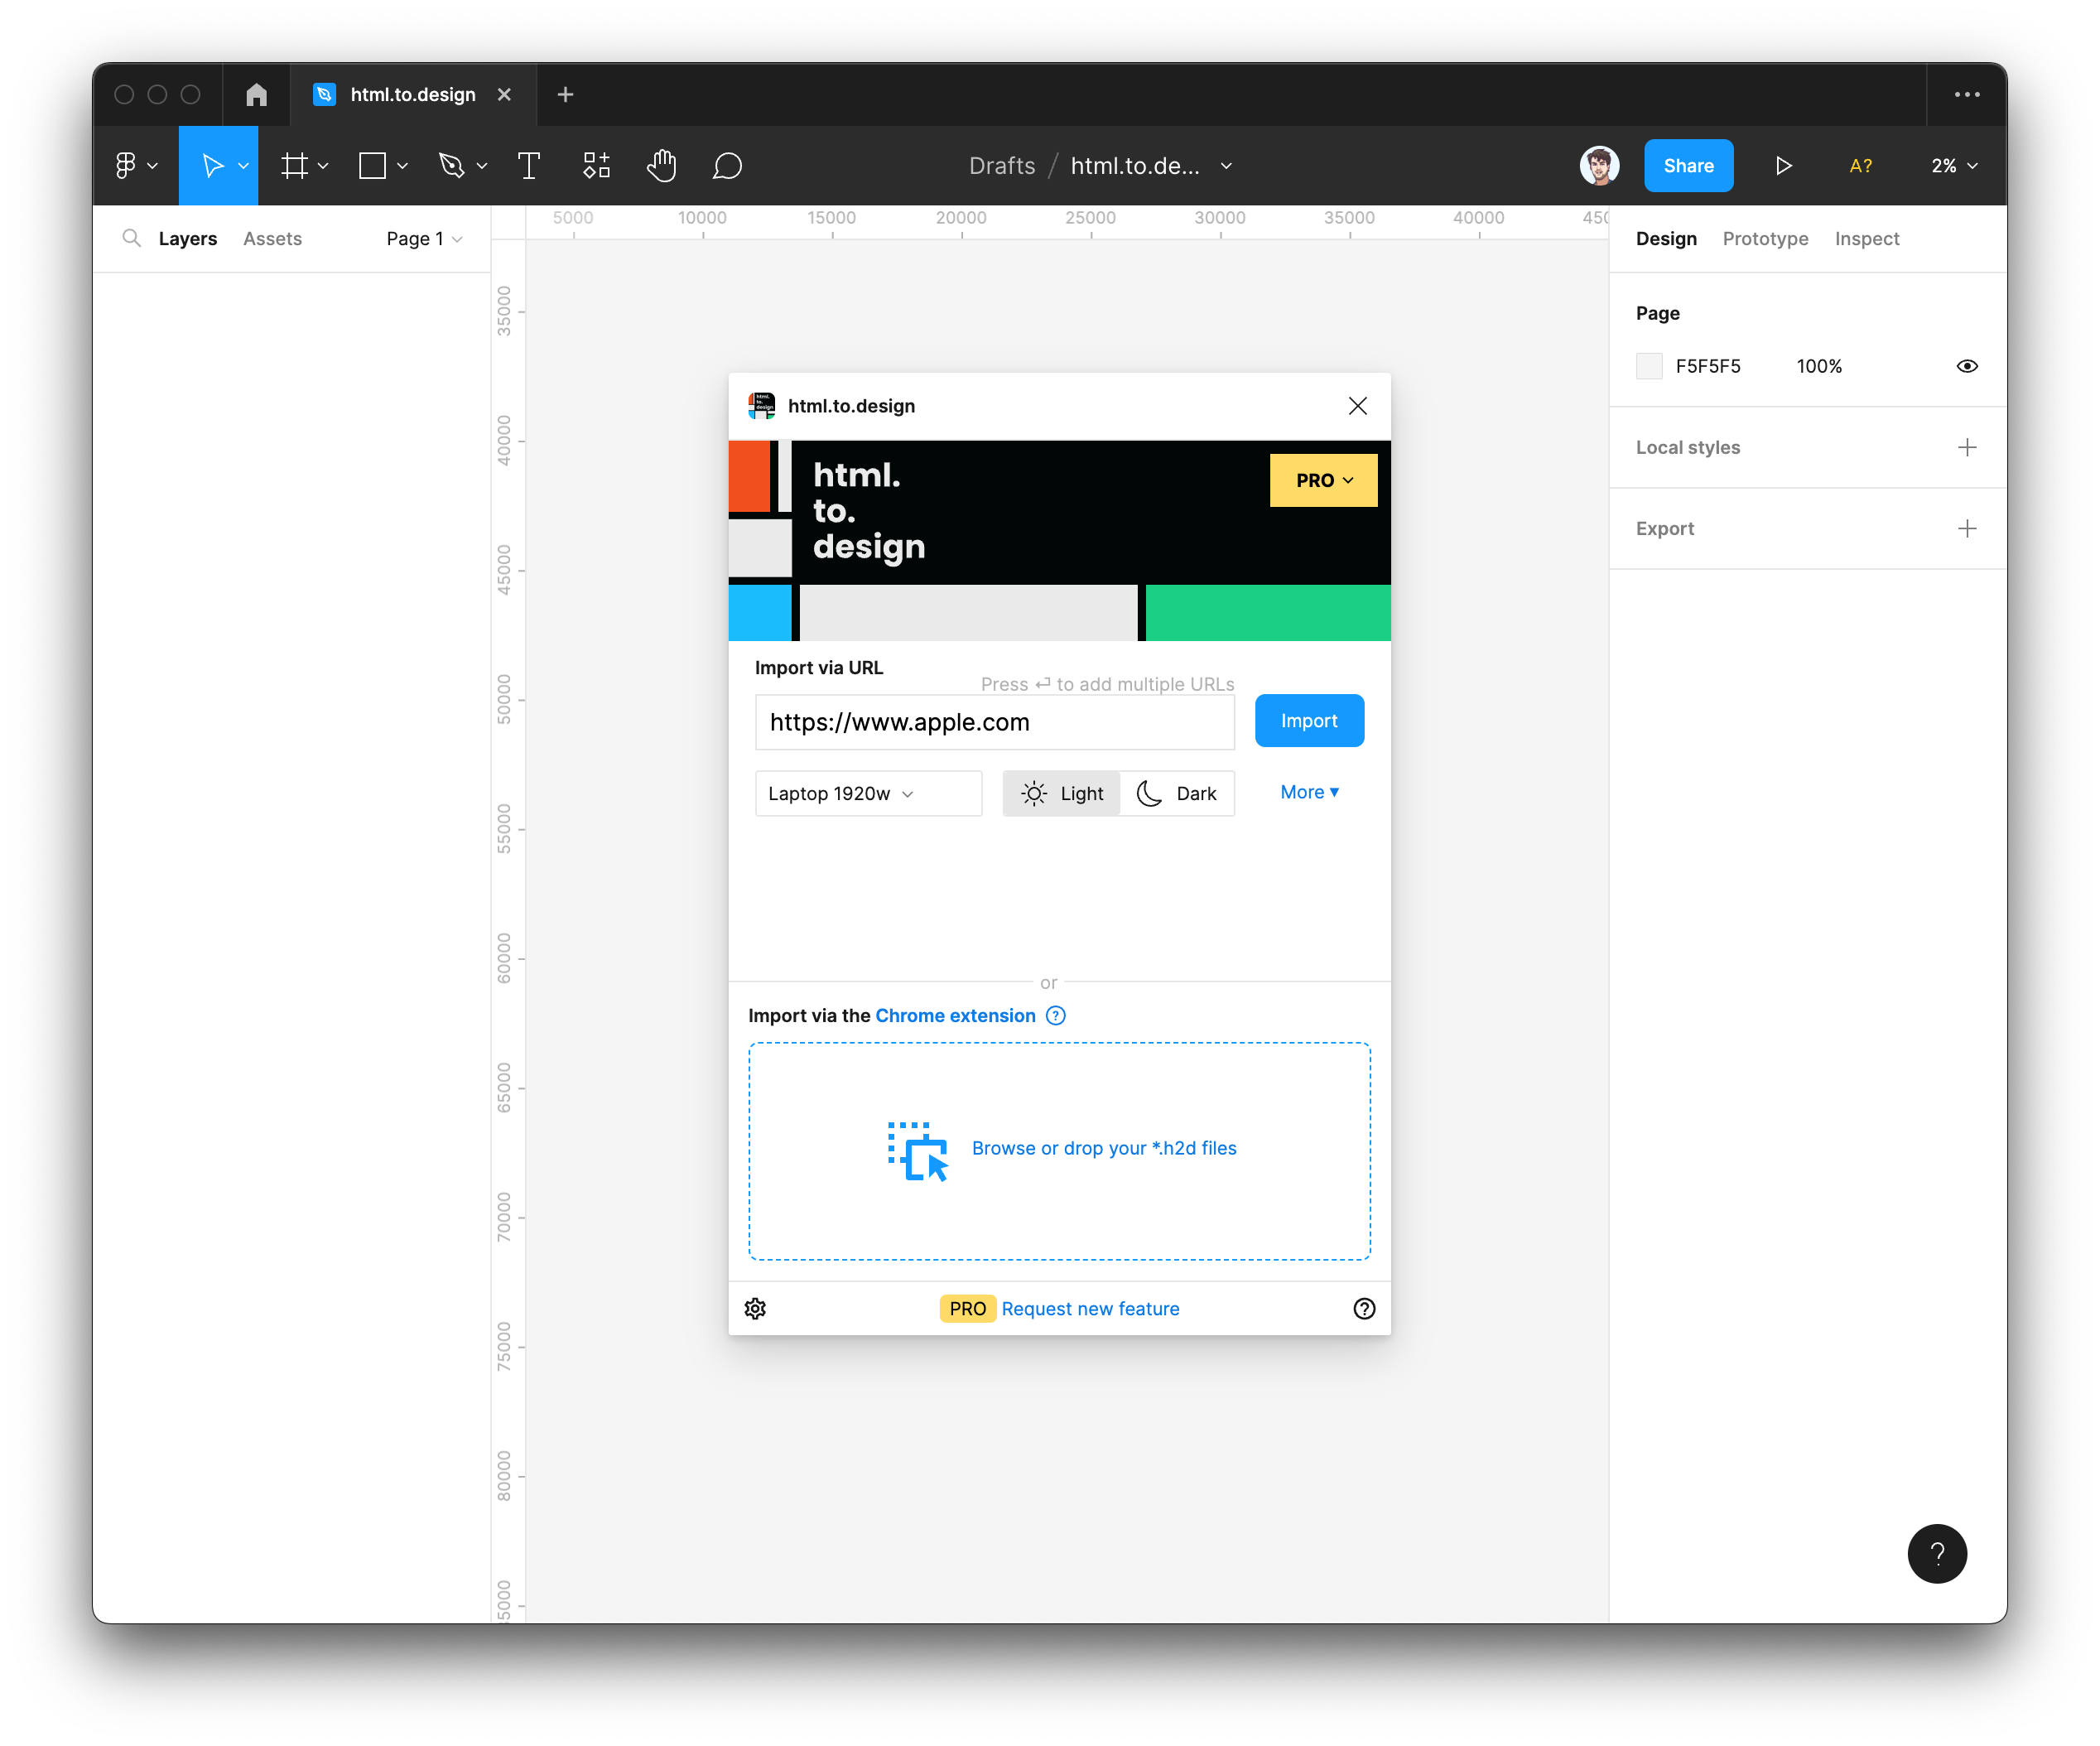Switch to the Prototype tab
This screenshot has width=2100, height=1746.
tap(1765, 237)
